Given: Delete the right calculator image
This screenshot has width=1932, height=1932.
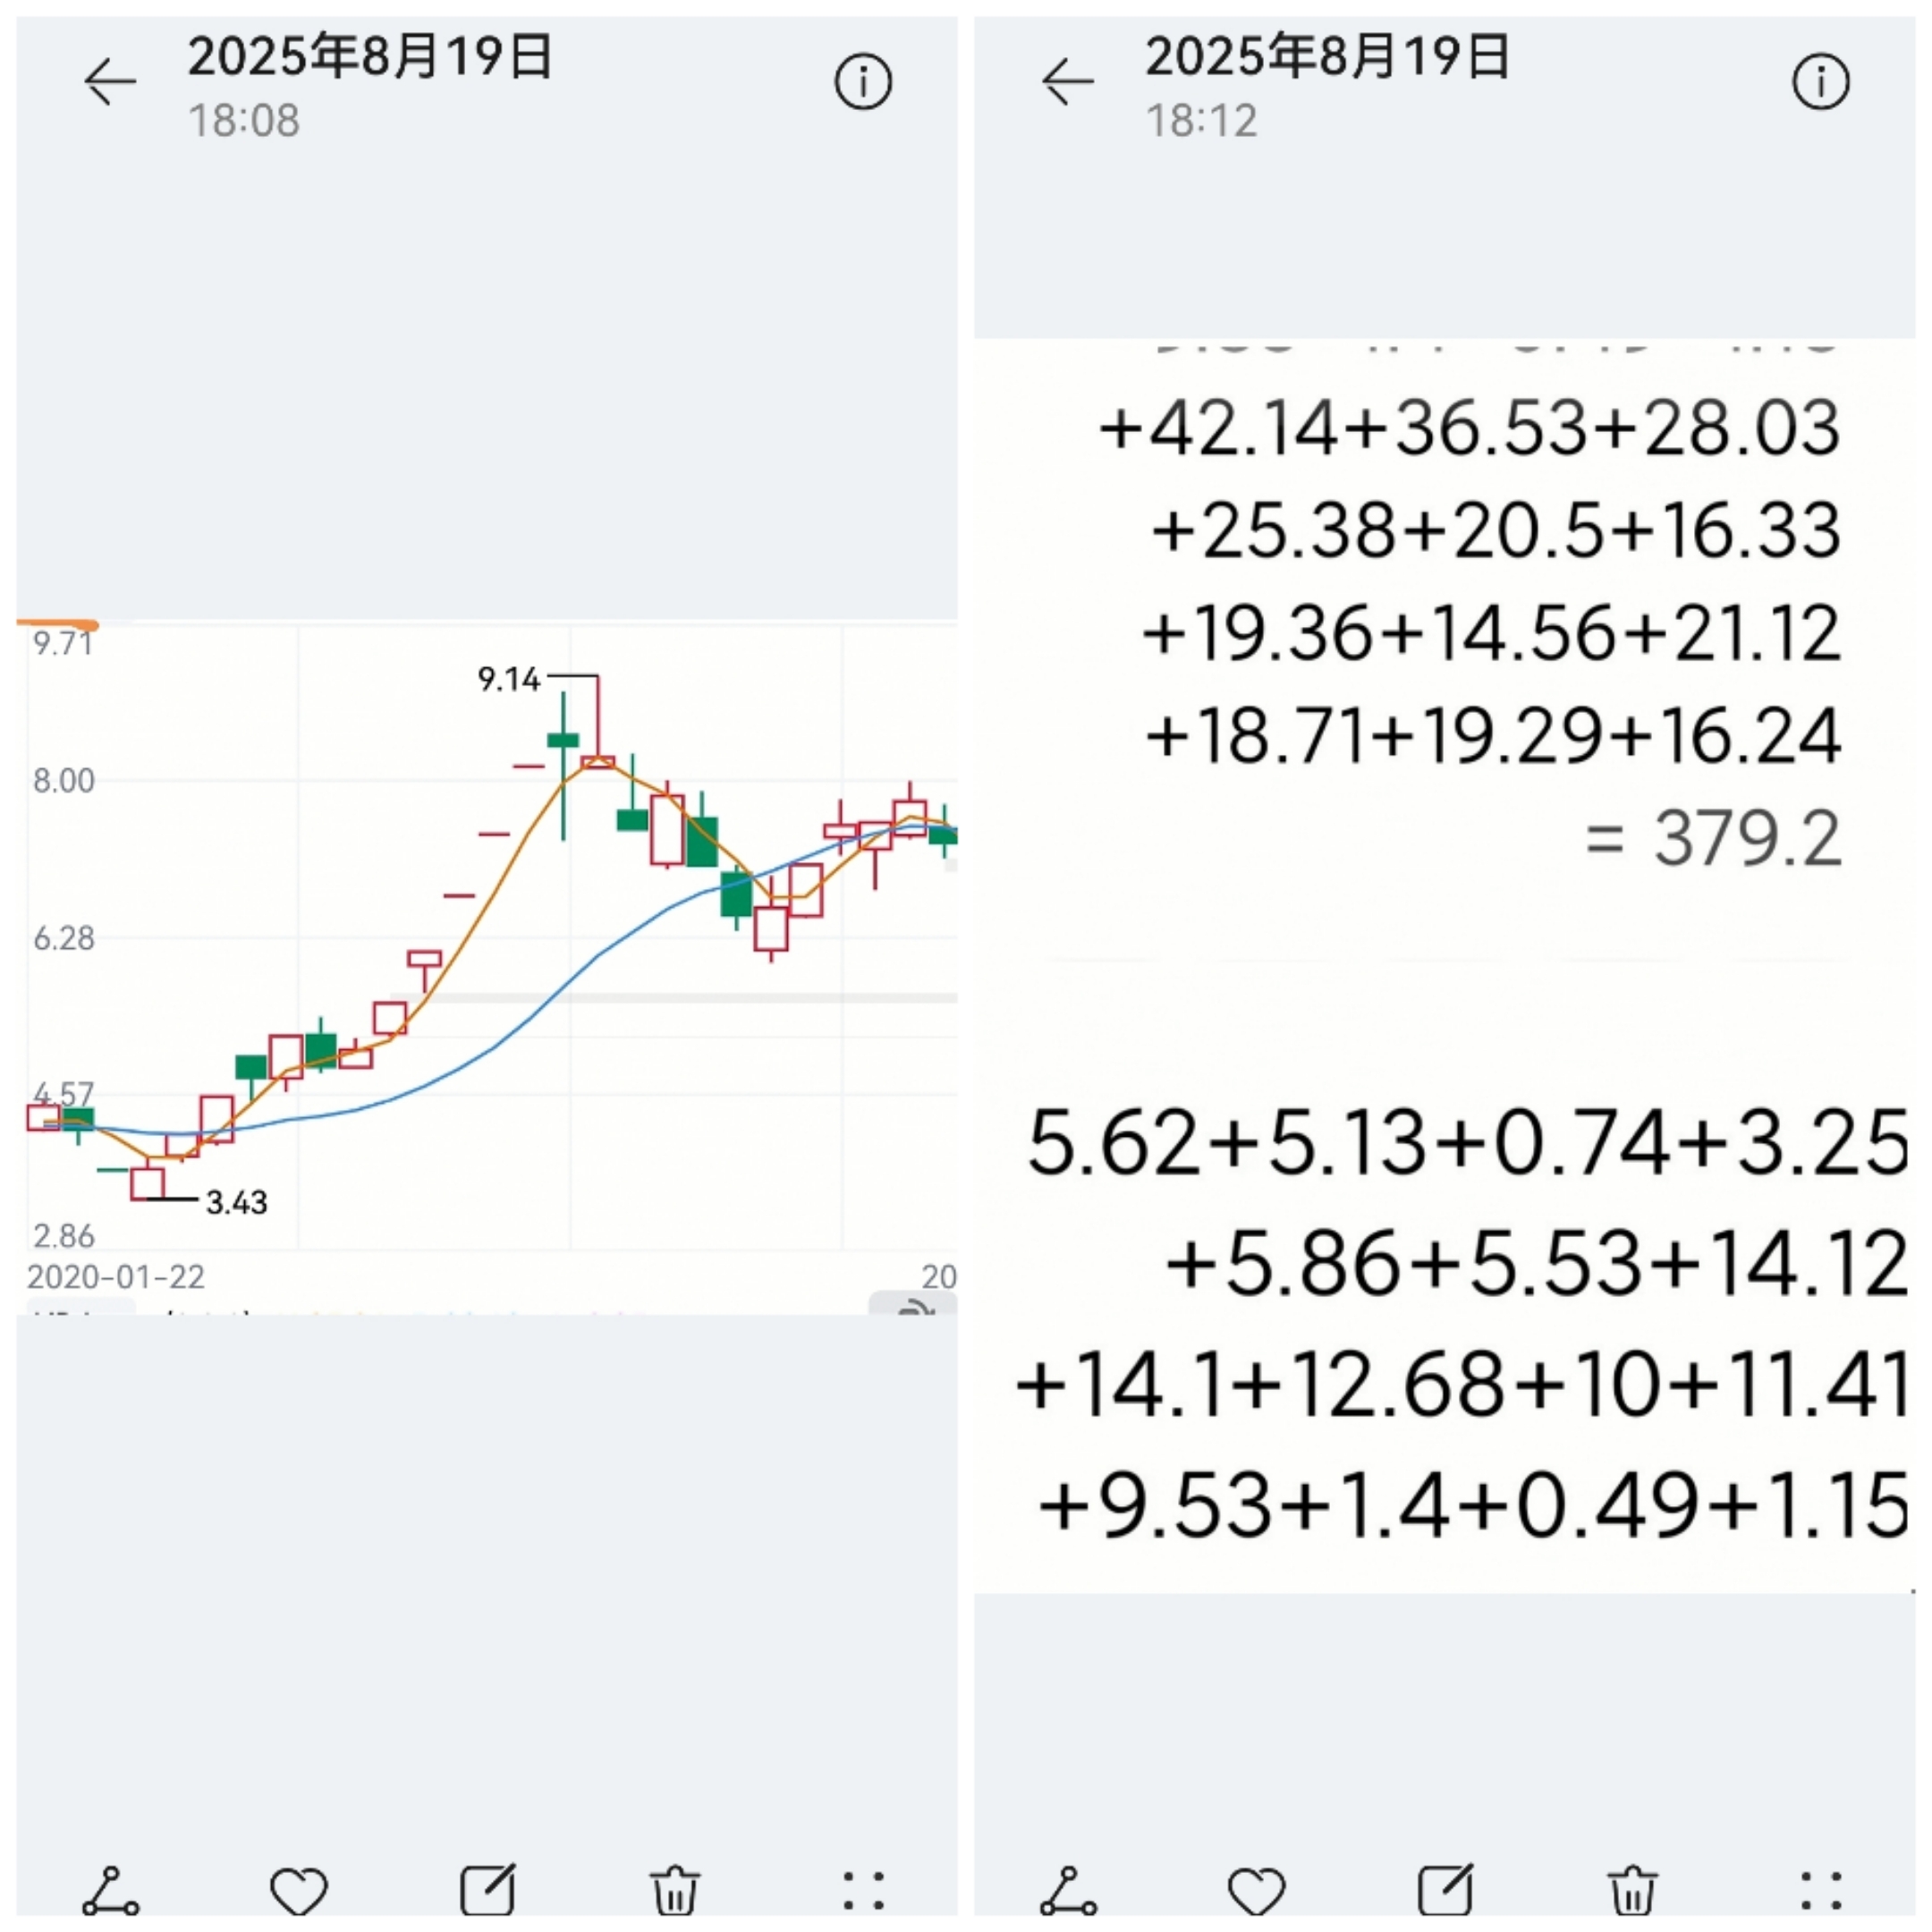Looking at the screenshot, I should 1633,1891.
